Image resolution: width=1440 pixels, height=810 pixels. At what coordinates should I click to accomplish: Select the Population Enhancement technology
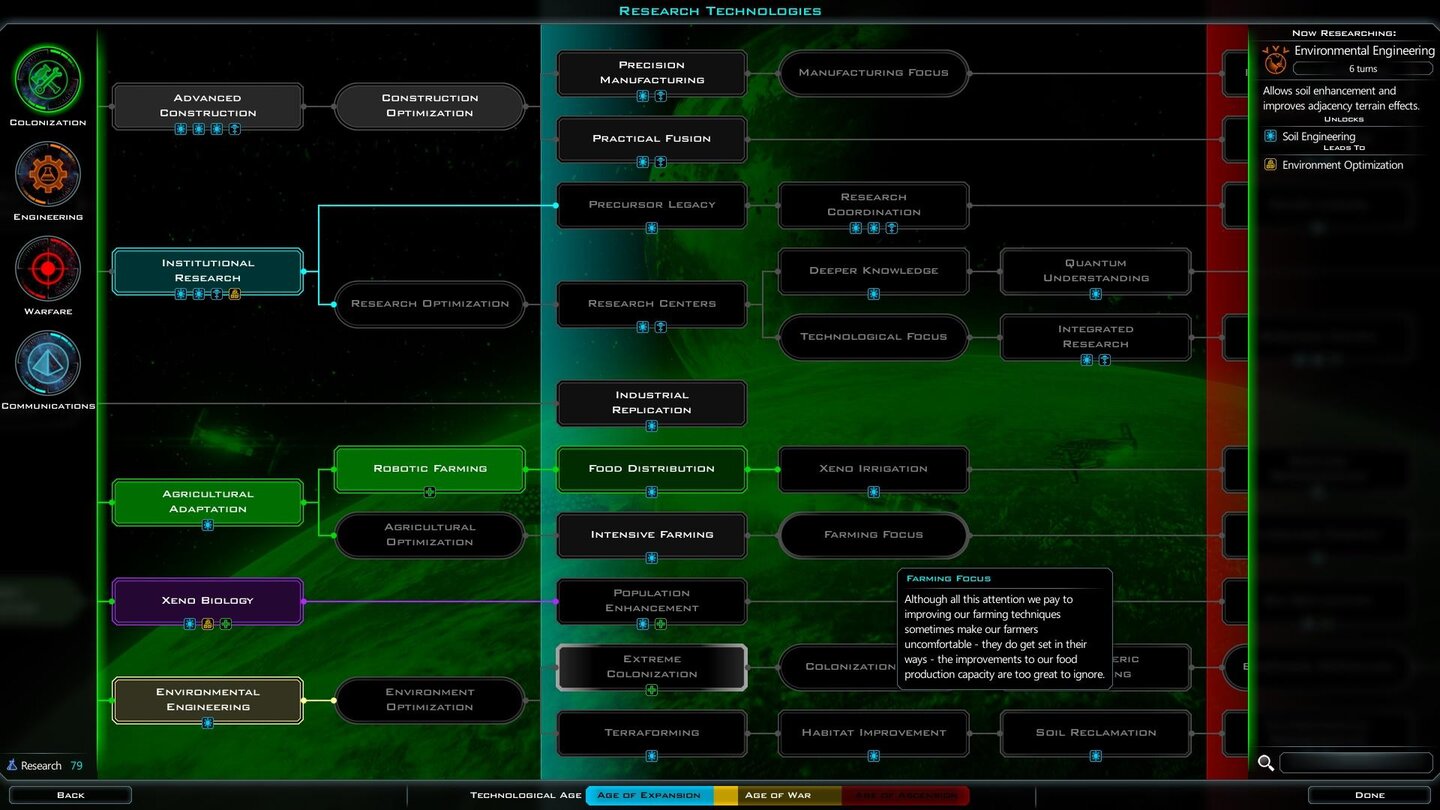pos(652,601)
